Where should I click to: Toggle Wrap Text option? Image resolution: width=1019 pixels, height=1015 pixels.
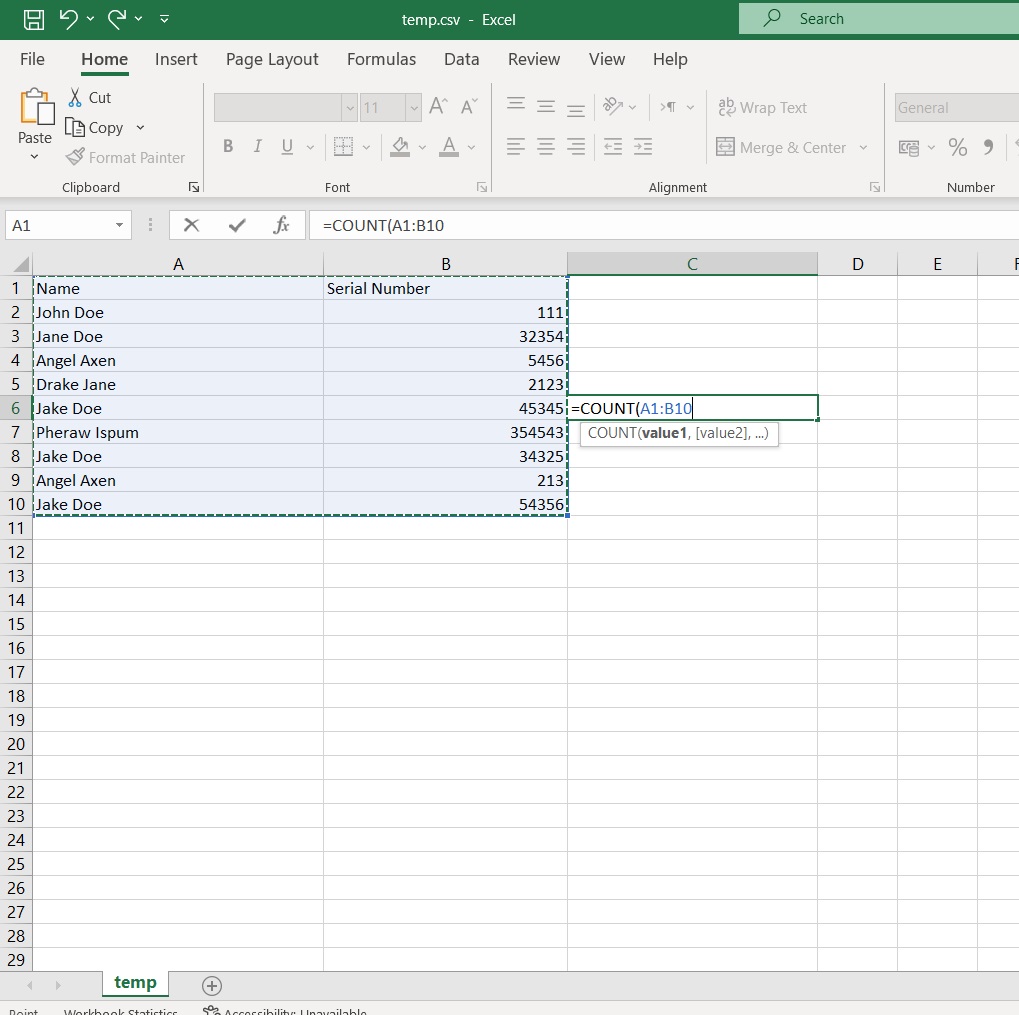coord(762,107)
